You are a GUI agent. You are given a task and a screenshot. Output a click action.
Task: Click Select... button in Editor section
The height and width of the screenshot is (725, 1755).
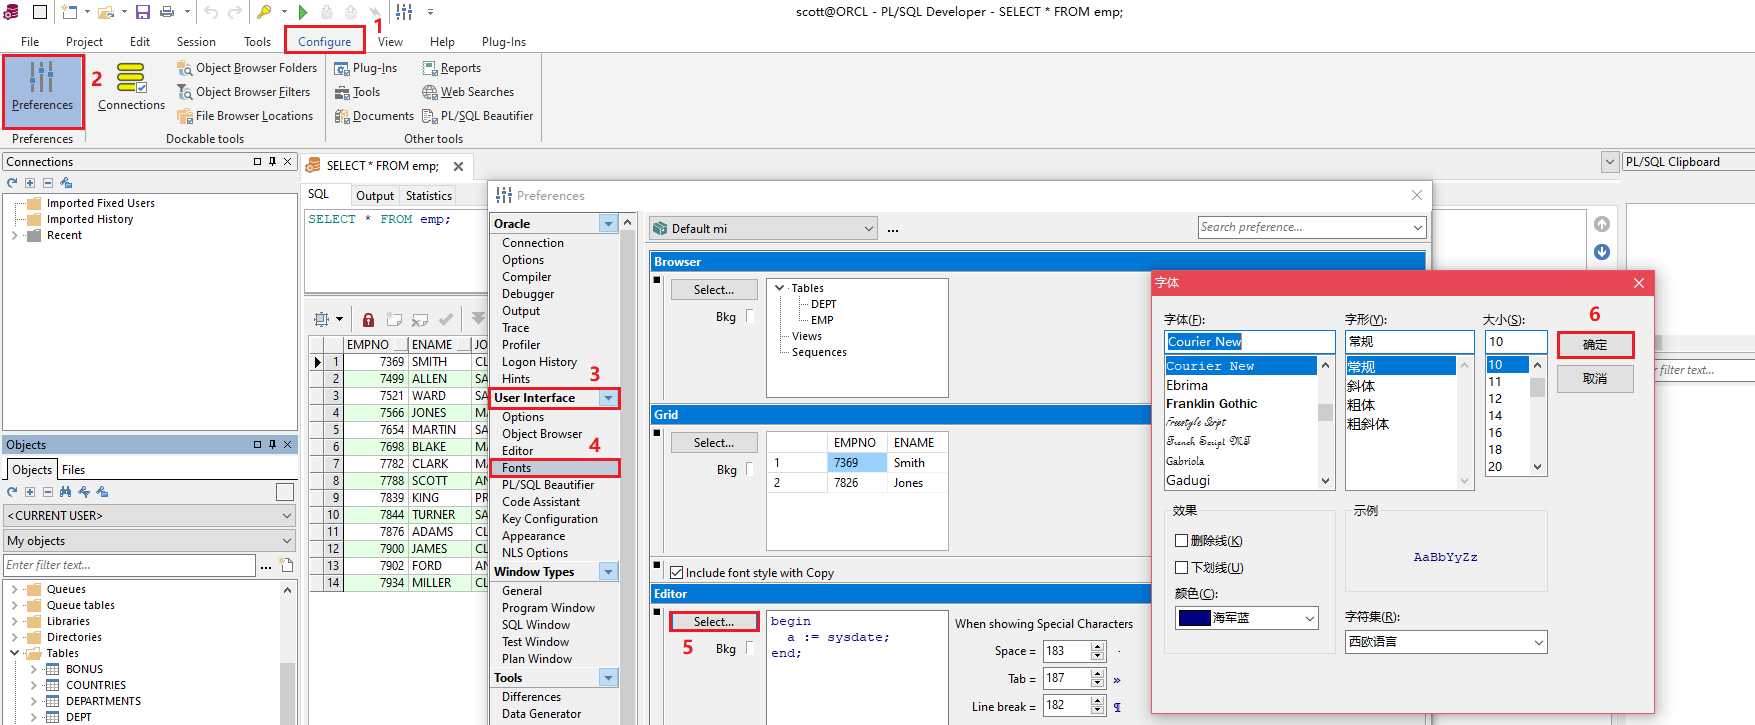714,622
